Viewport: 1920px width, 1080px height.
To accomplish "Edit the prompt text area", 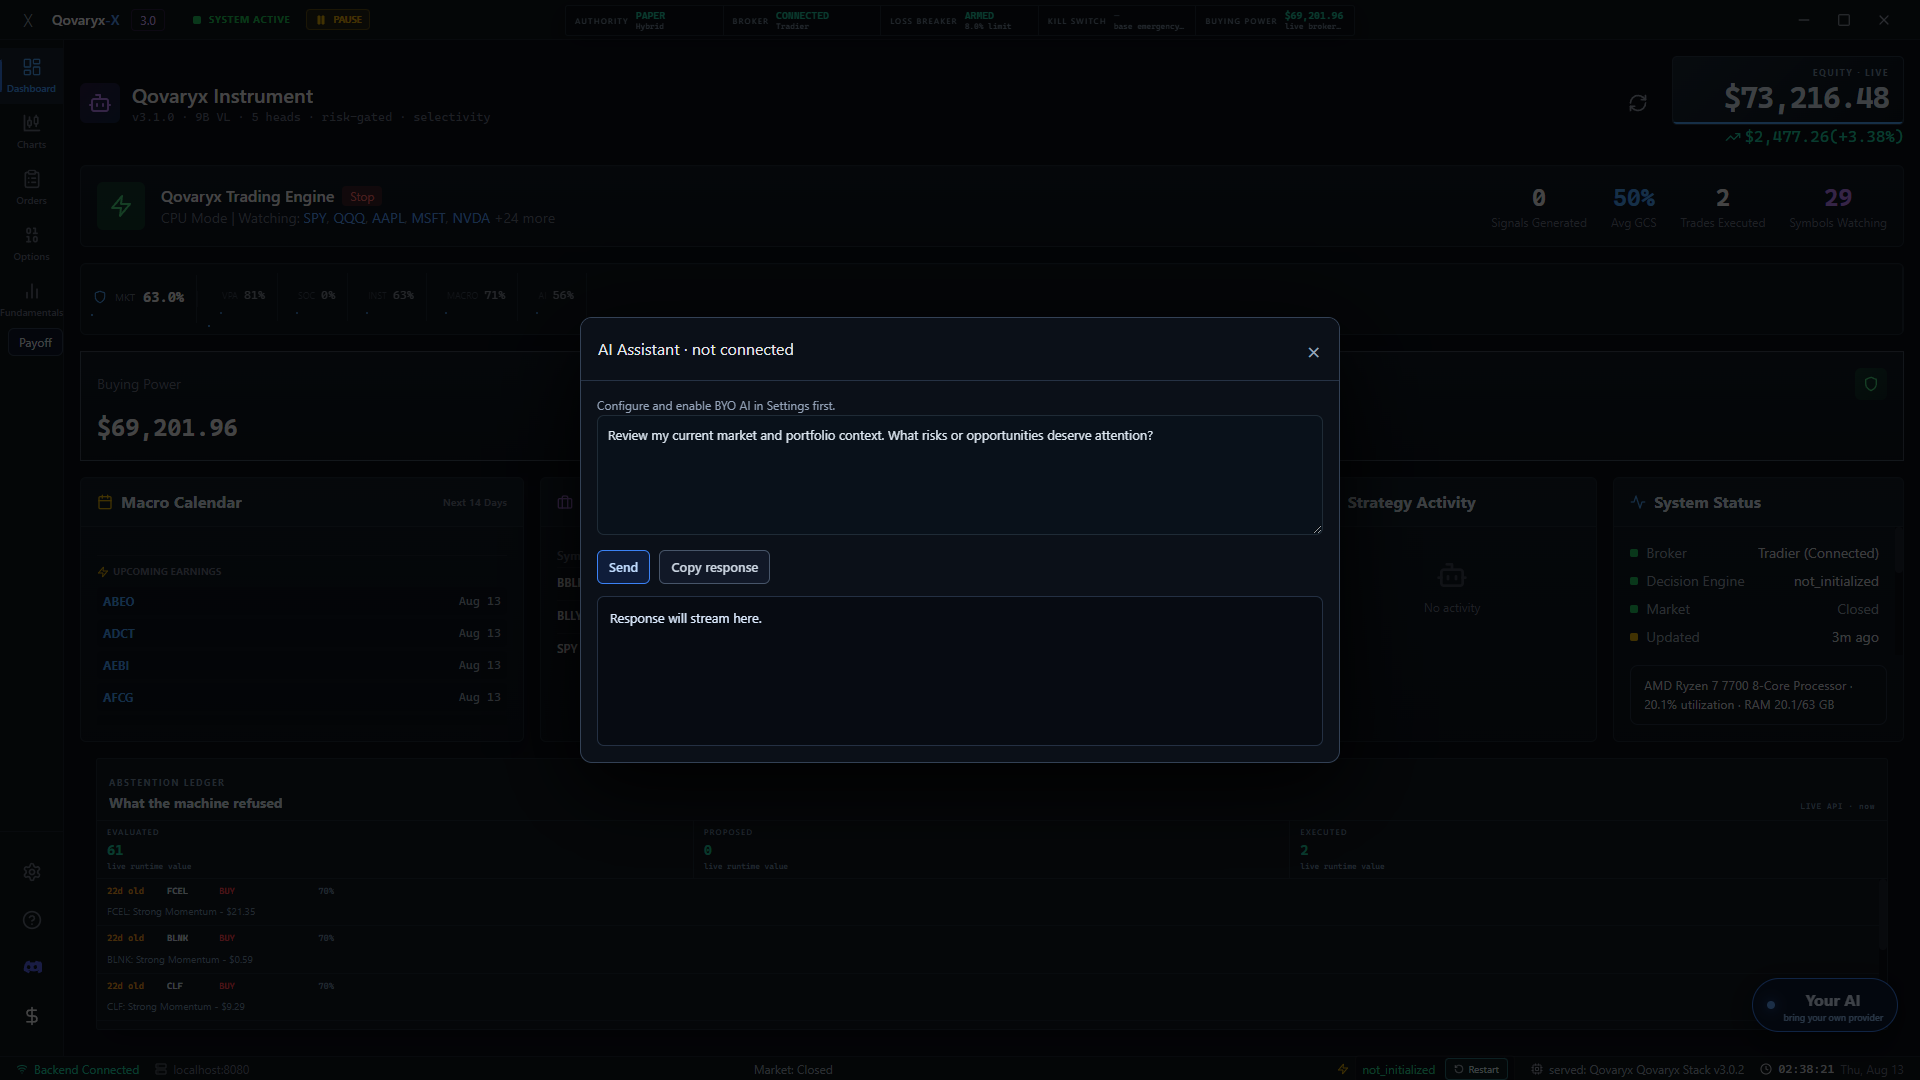I will (x=960, y=475).
